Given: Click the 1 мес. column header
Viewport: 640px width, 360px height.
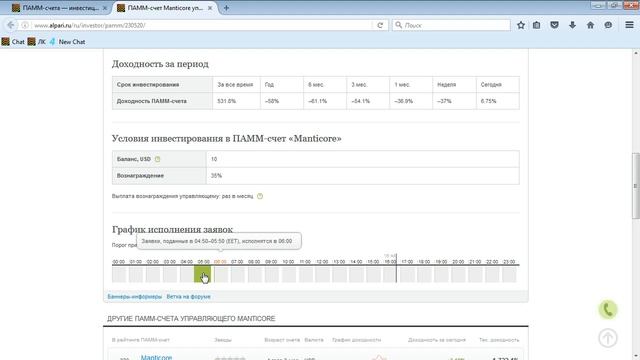Looking at the screenshot, I should pyautogui.click(x=402, y=85).
